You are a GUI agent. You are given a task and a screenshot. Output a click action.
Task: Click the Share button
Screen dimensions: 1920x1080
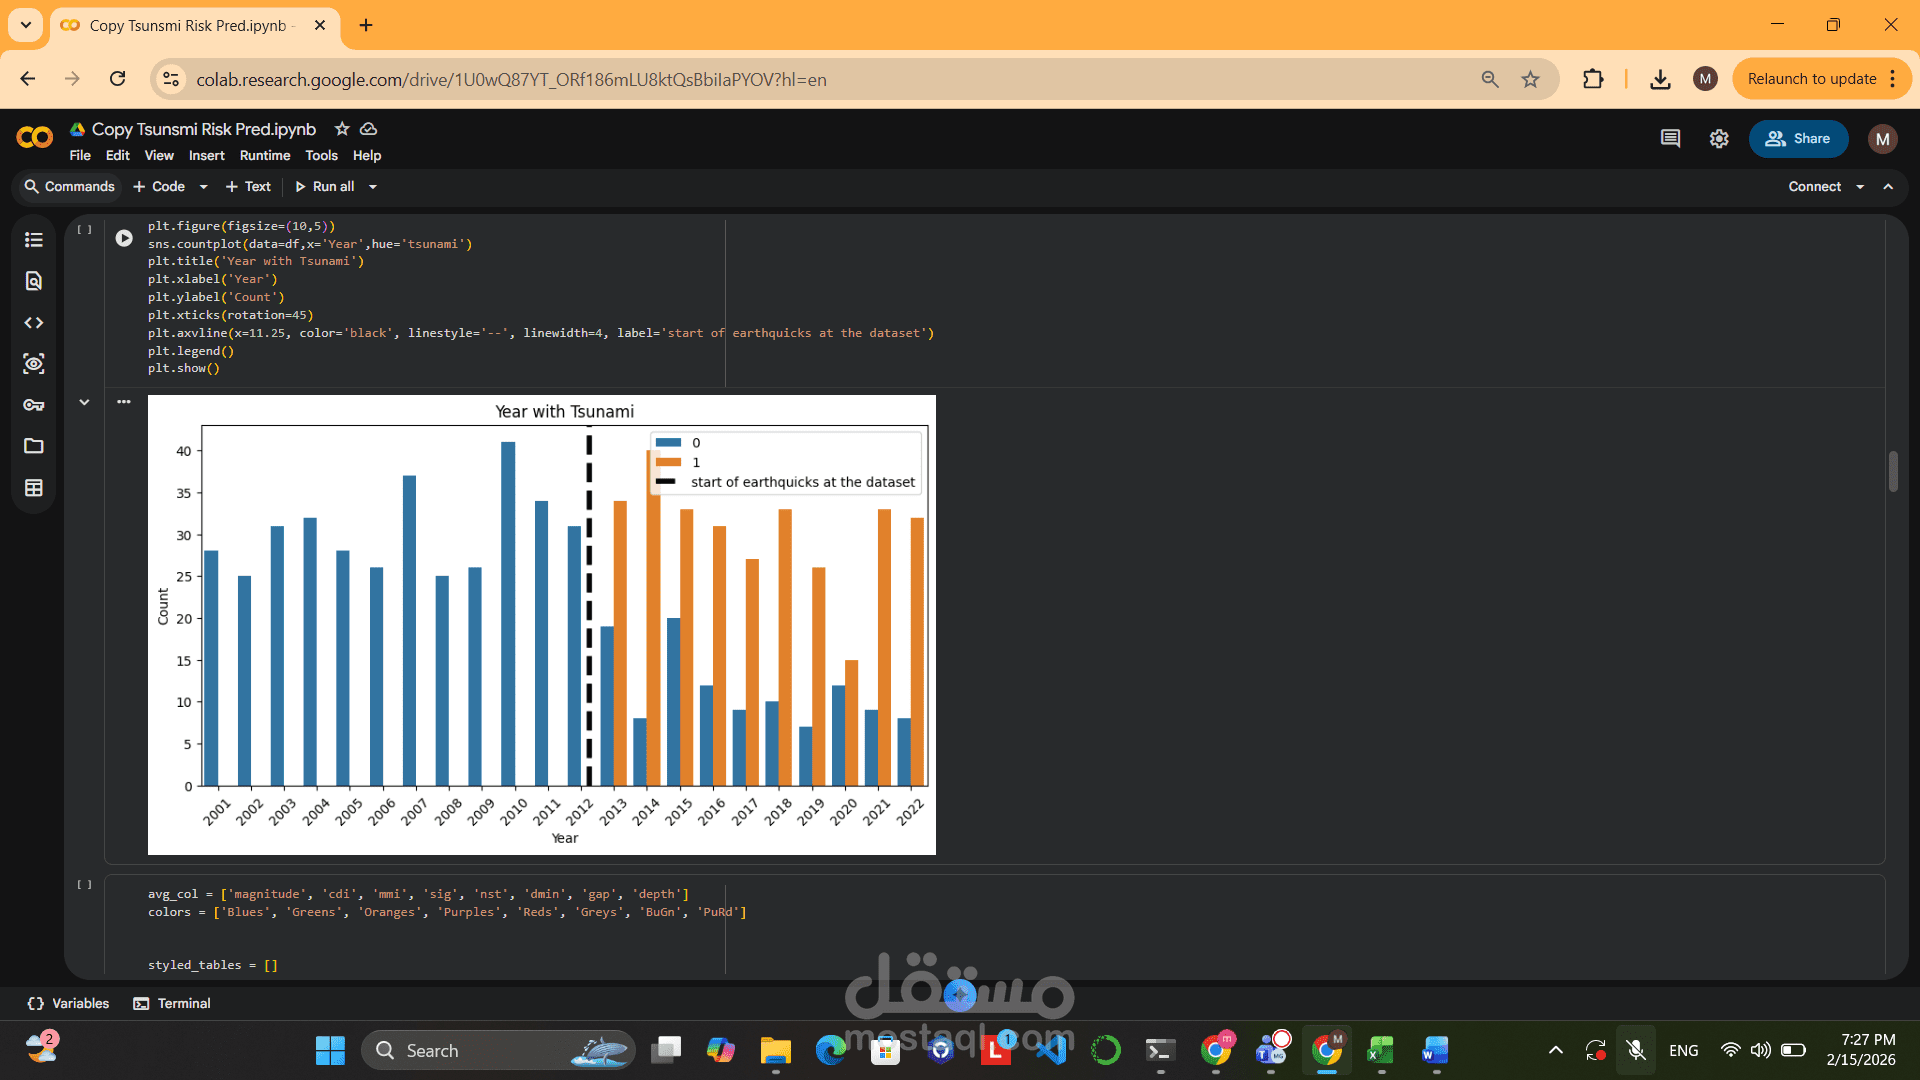(1798, 139)
